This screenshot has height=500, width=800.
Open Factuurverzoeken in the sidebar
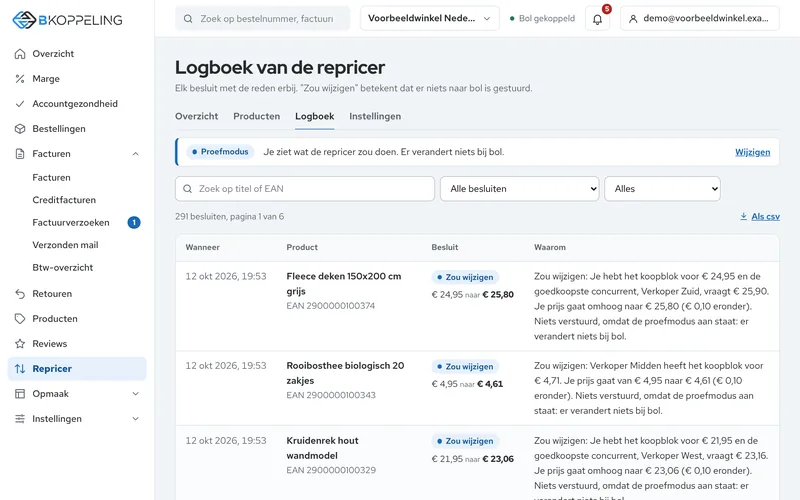[x=71, y=222]
